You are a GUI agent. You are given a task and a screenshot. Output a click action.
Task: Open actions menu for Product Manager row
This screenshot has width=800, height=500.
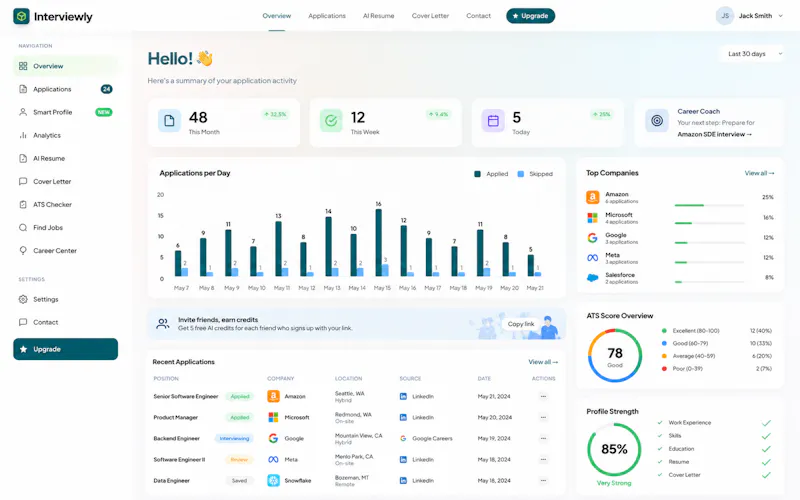[543, 417]
